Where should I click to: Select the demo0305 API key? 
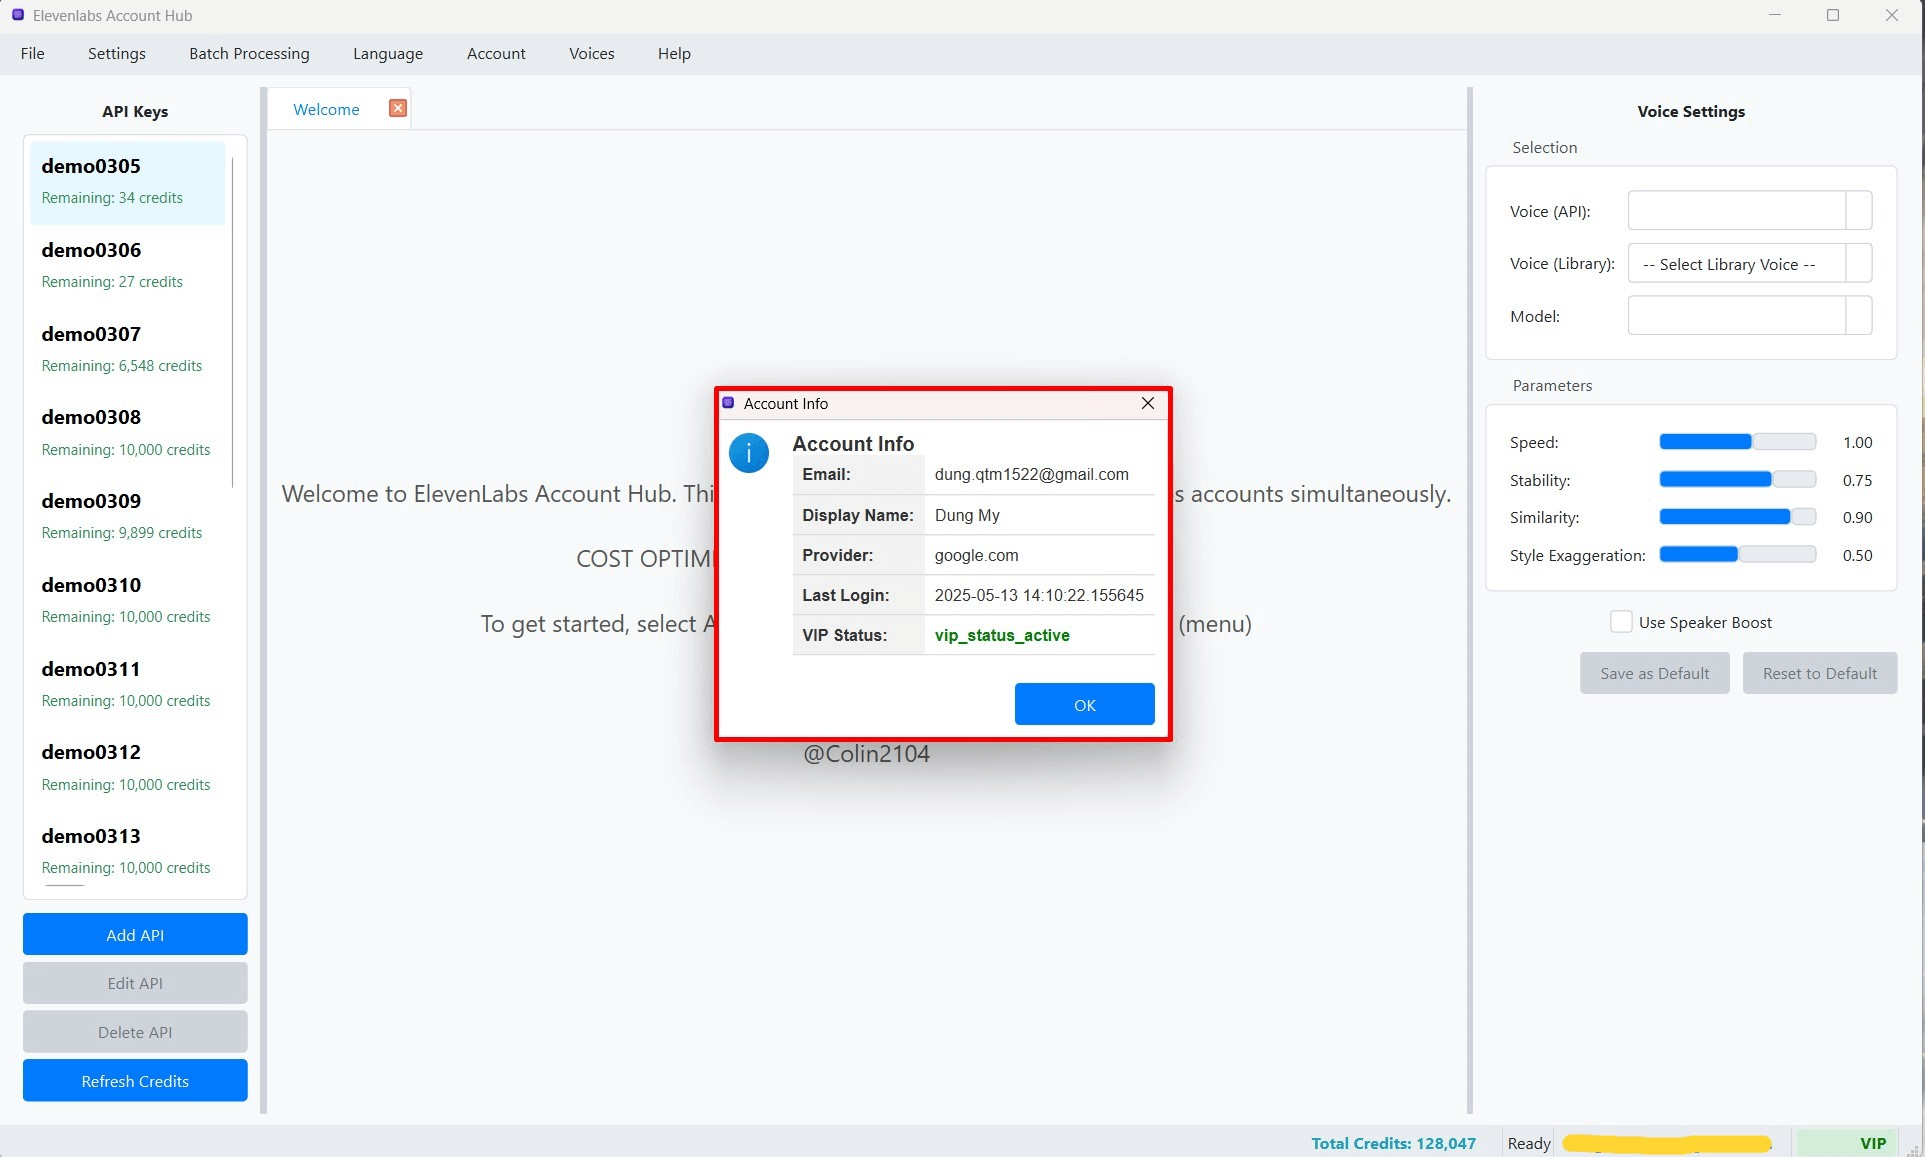[x=127, y=182]
